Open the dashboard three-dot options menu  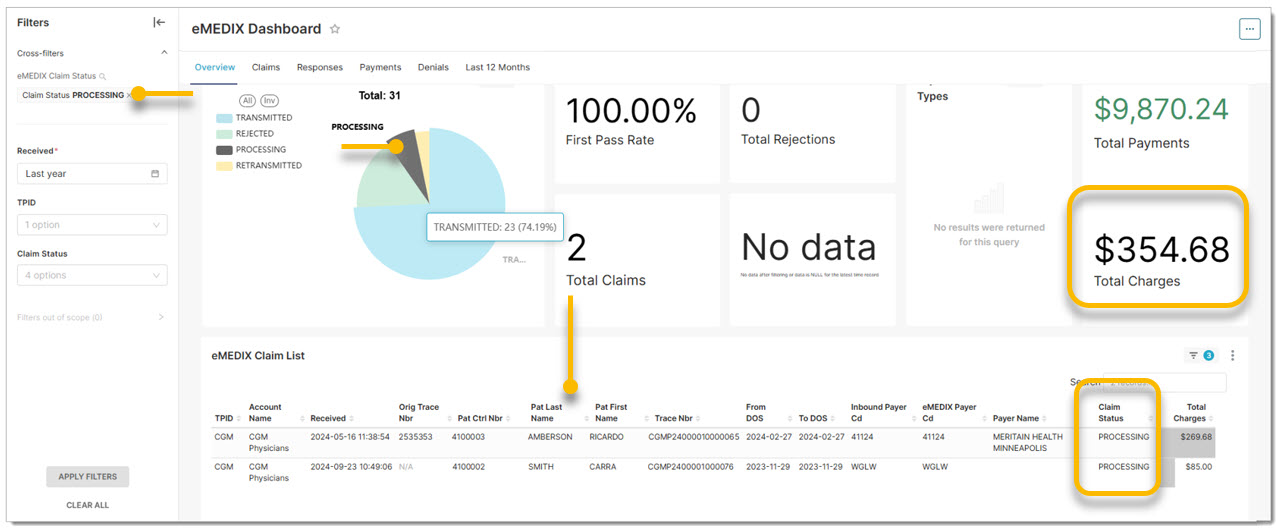[1249, 29]
